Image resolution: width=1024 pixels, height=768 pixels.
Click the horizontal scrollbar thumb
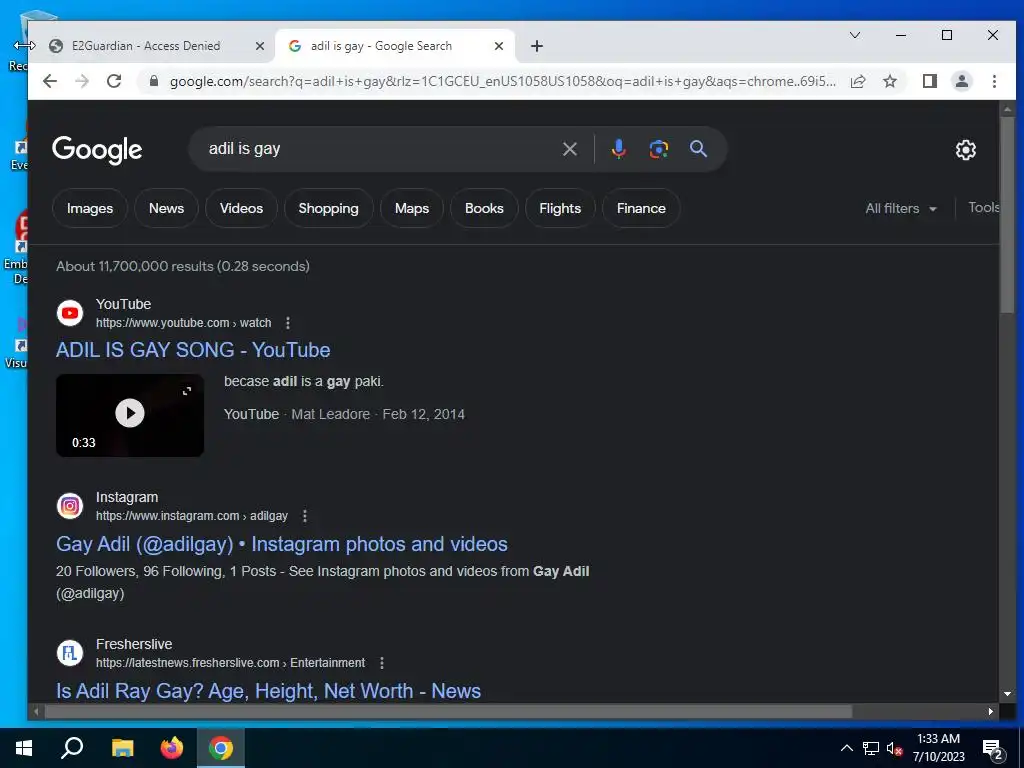tap(448, 711)
